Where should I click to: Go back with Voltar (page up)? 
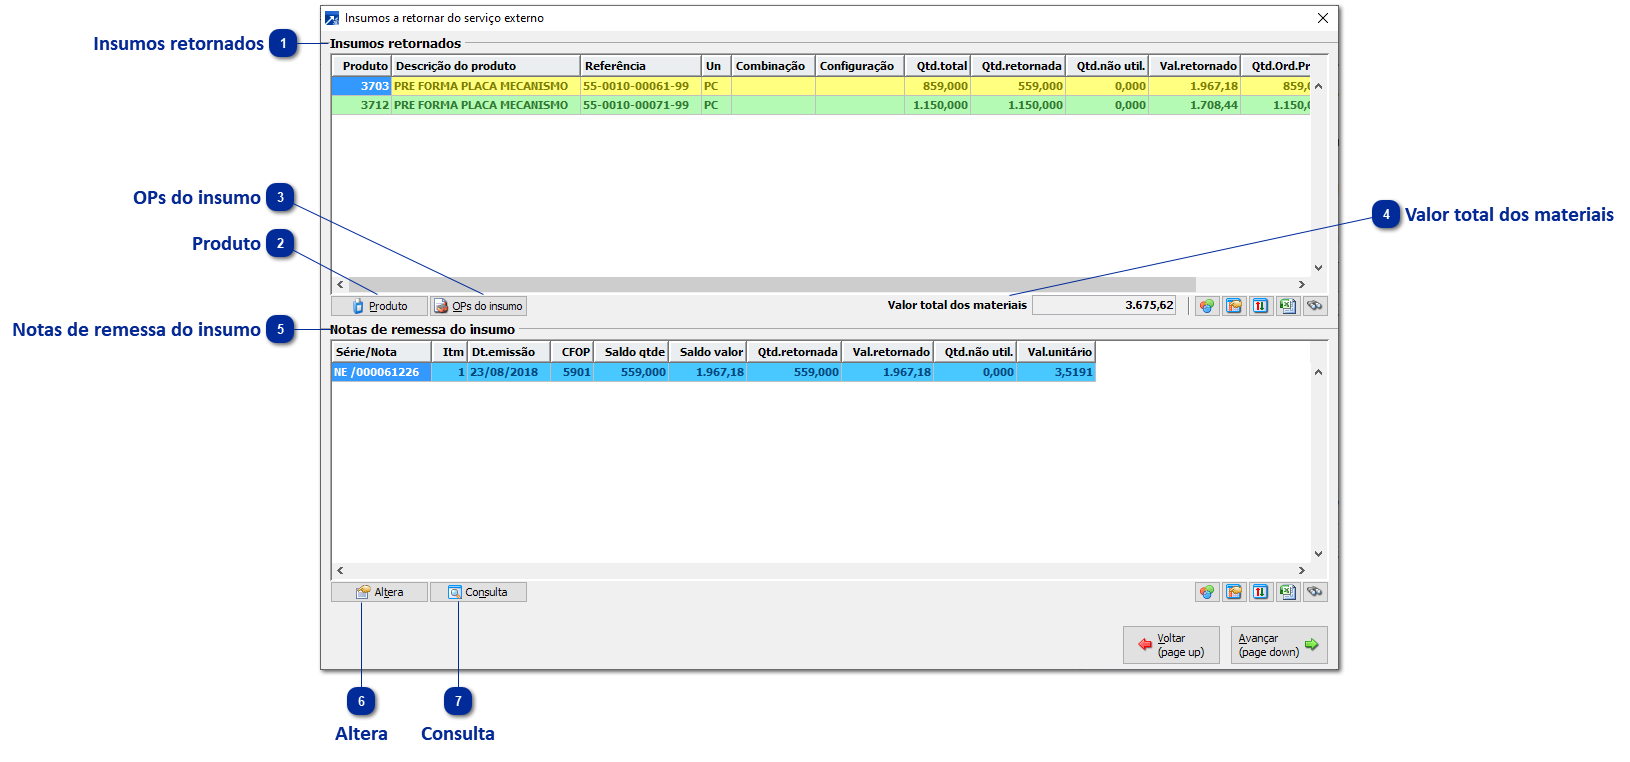(x=1171, y=645)
